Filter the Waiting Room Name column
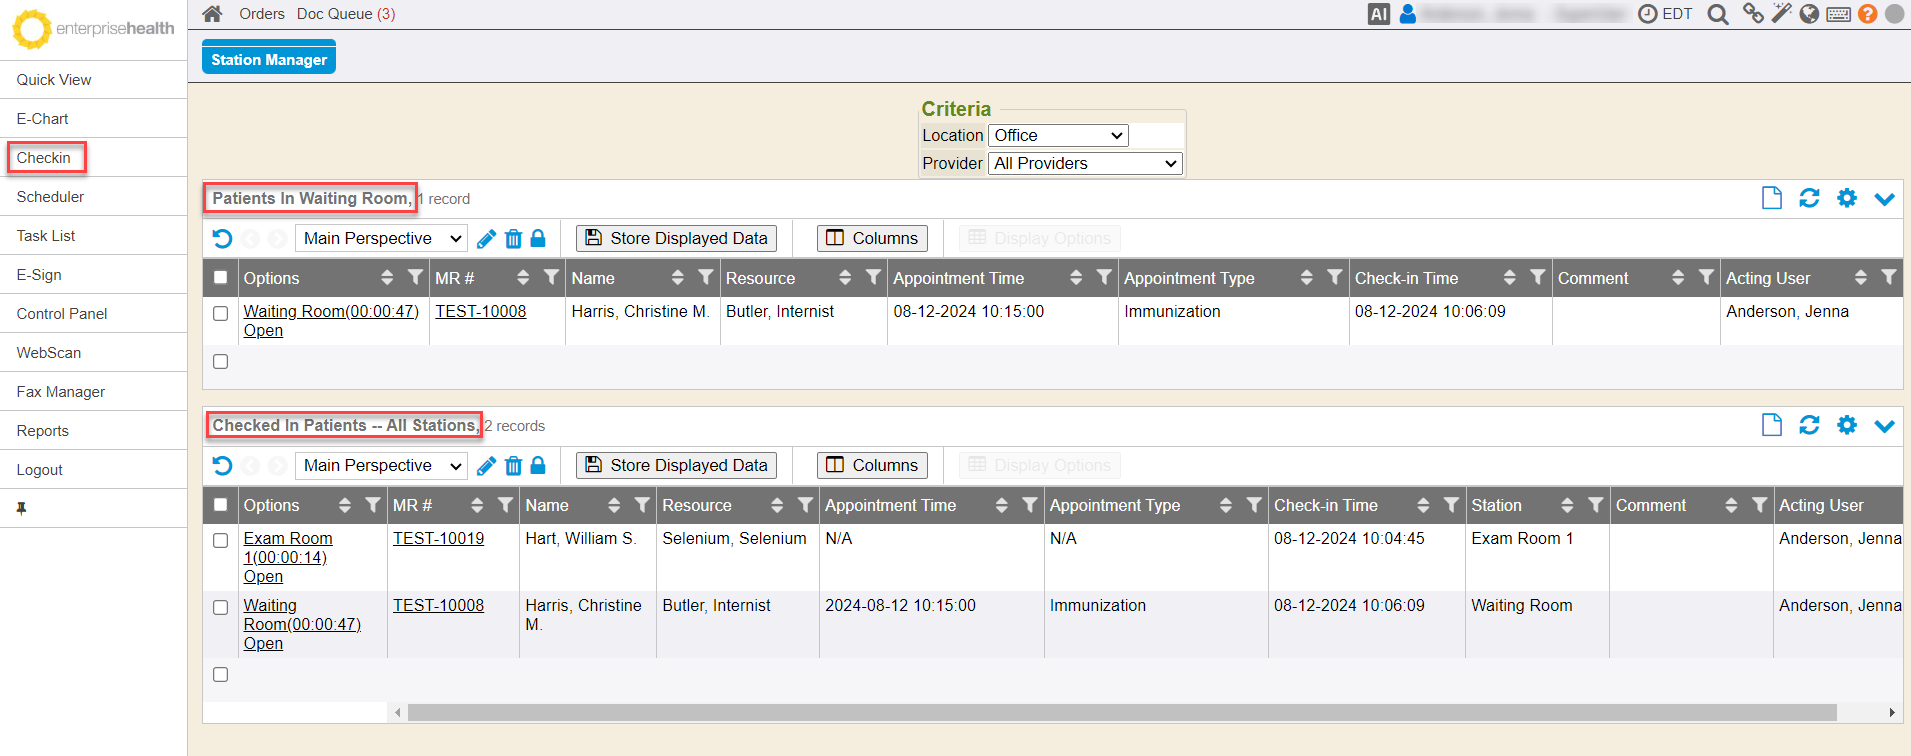This screenshot has height=756, width=1911. [706, 277]
